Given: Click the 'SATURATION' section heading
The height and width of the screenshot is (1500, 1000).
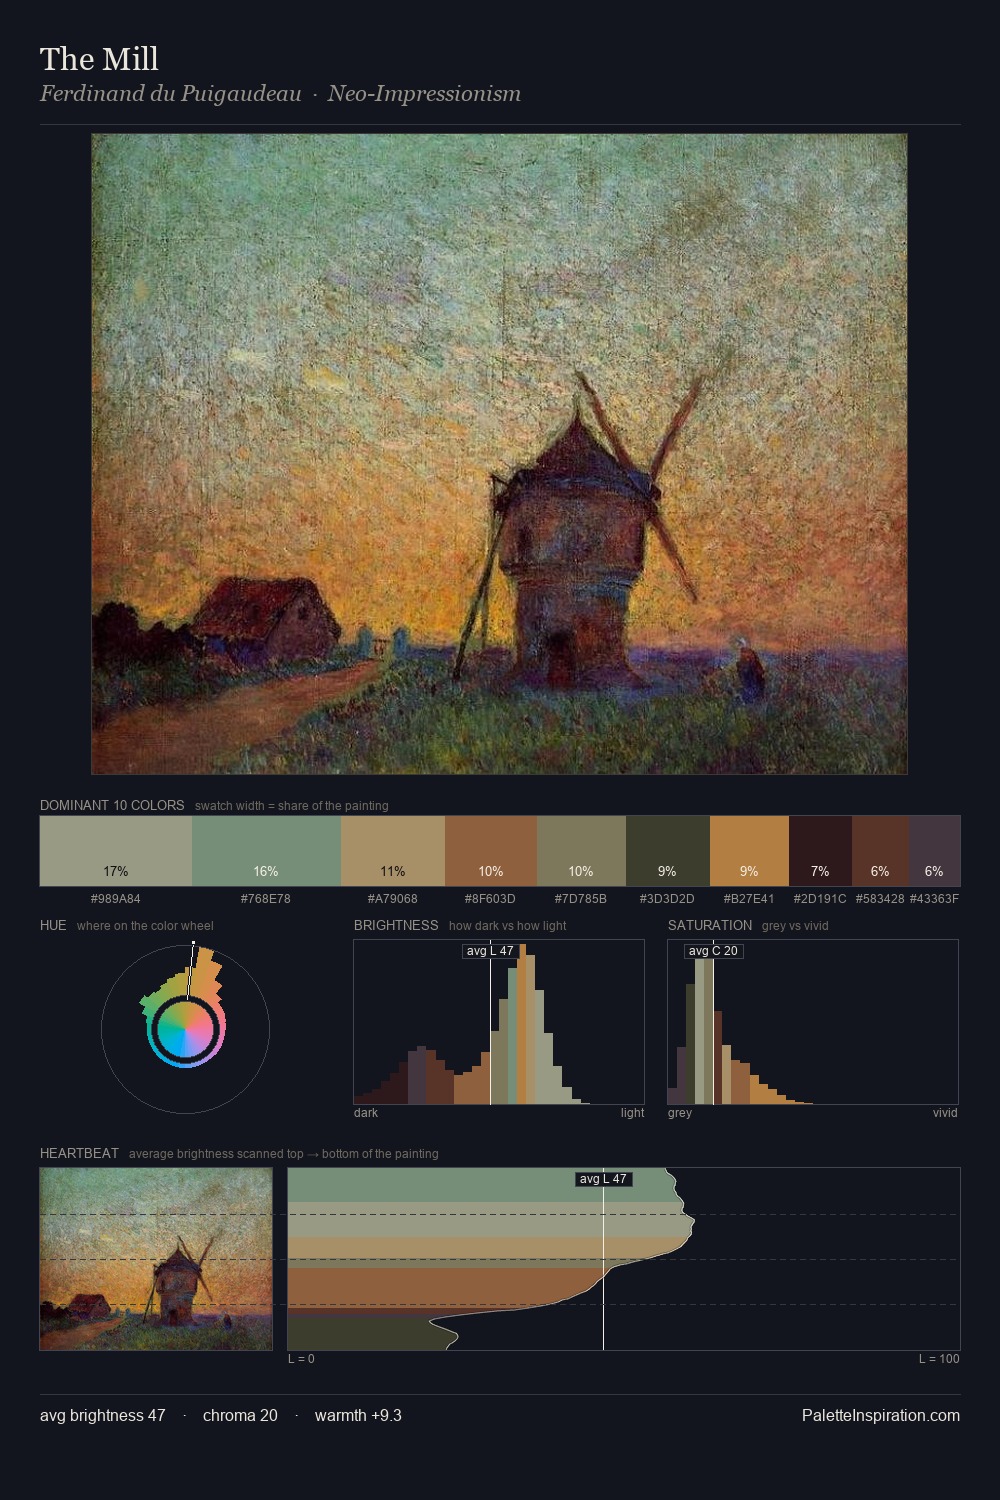Looking at the screenshot, I should click(710, 925).
